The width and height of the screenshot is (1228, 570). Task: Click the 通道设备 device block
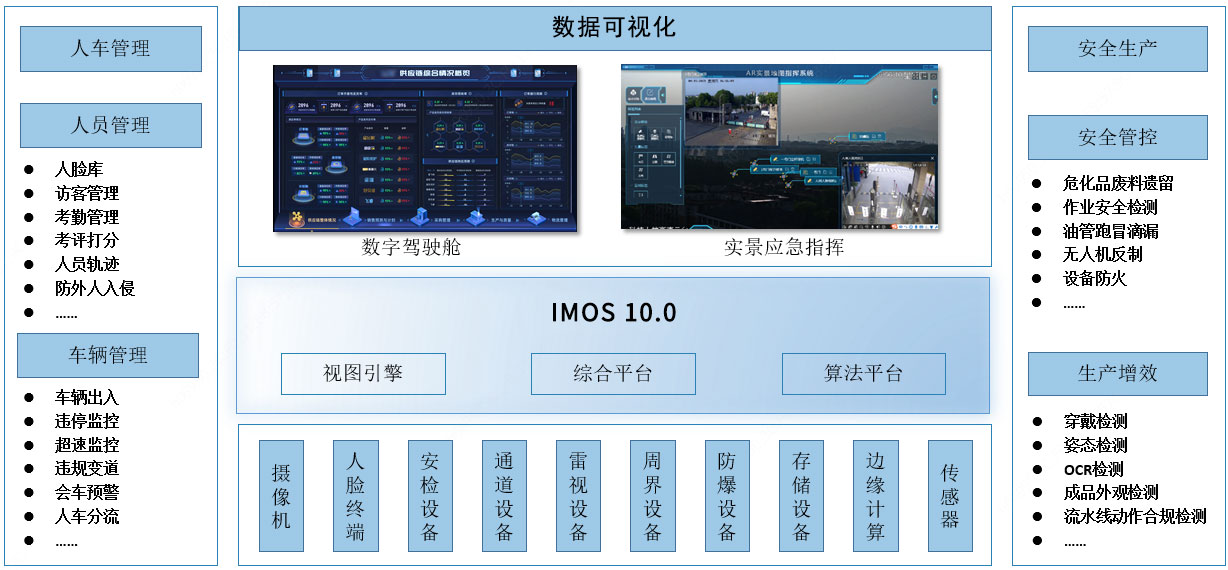(x=504, y=496)
